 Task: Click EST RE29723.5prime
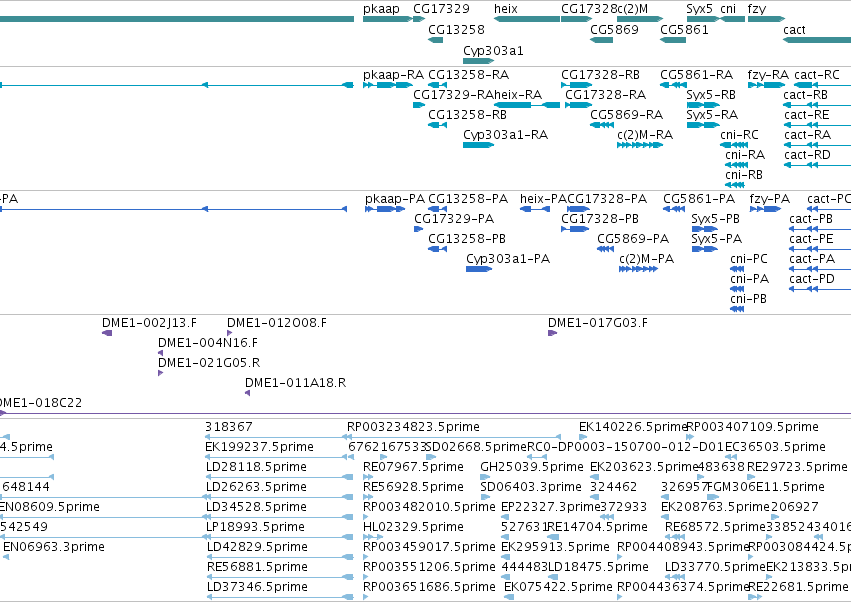click(751, 477)
